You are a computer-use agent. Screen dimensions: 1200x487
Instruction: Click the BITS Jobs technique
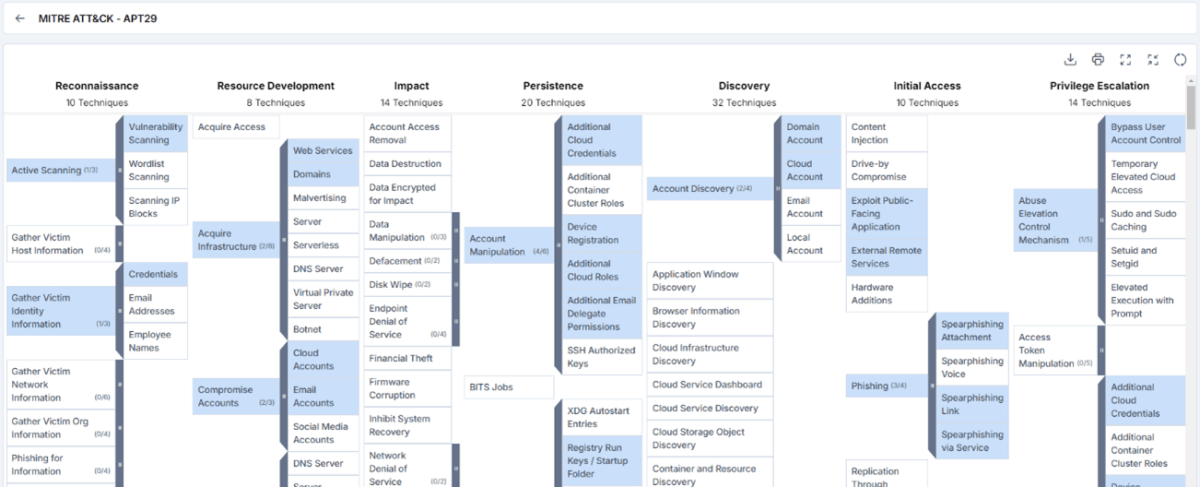pos(508,387)
